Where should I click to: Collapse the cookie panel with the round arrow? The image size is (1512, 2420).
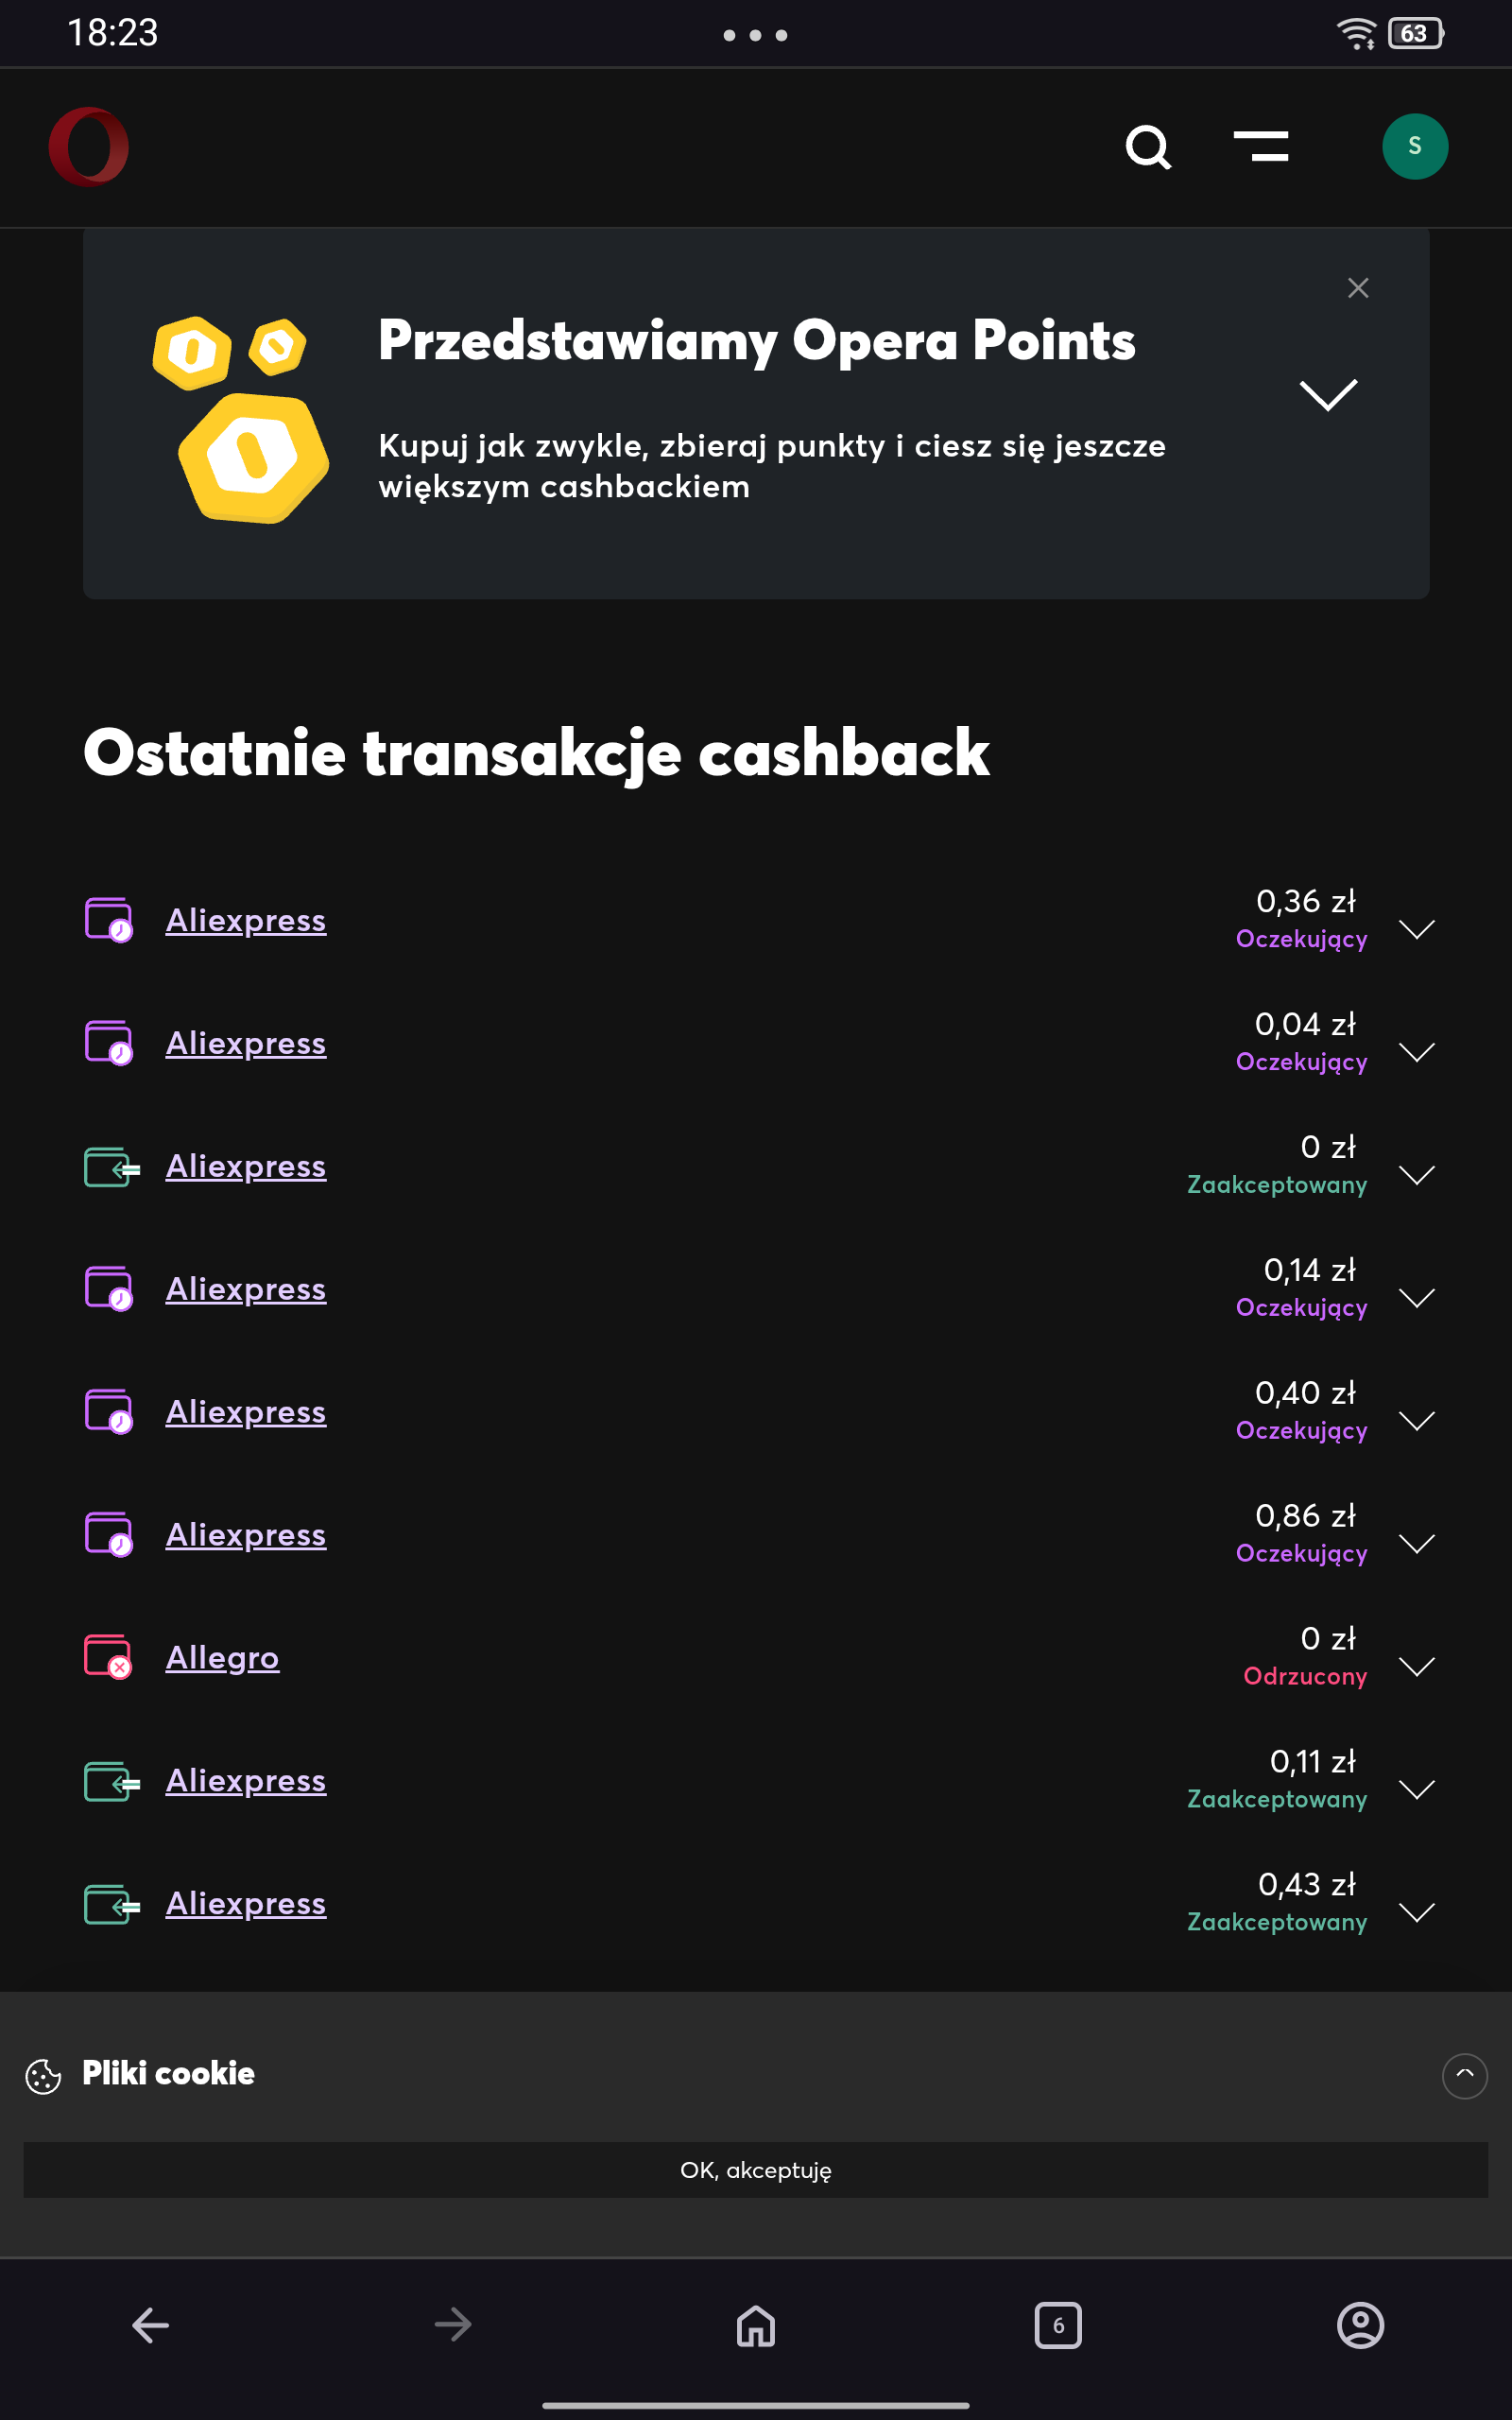coord(1464,2075)
